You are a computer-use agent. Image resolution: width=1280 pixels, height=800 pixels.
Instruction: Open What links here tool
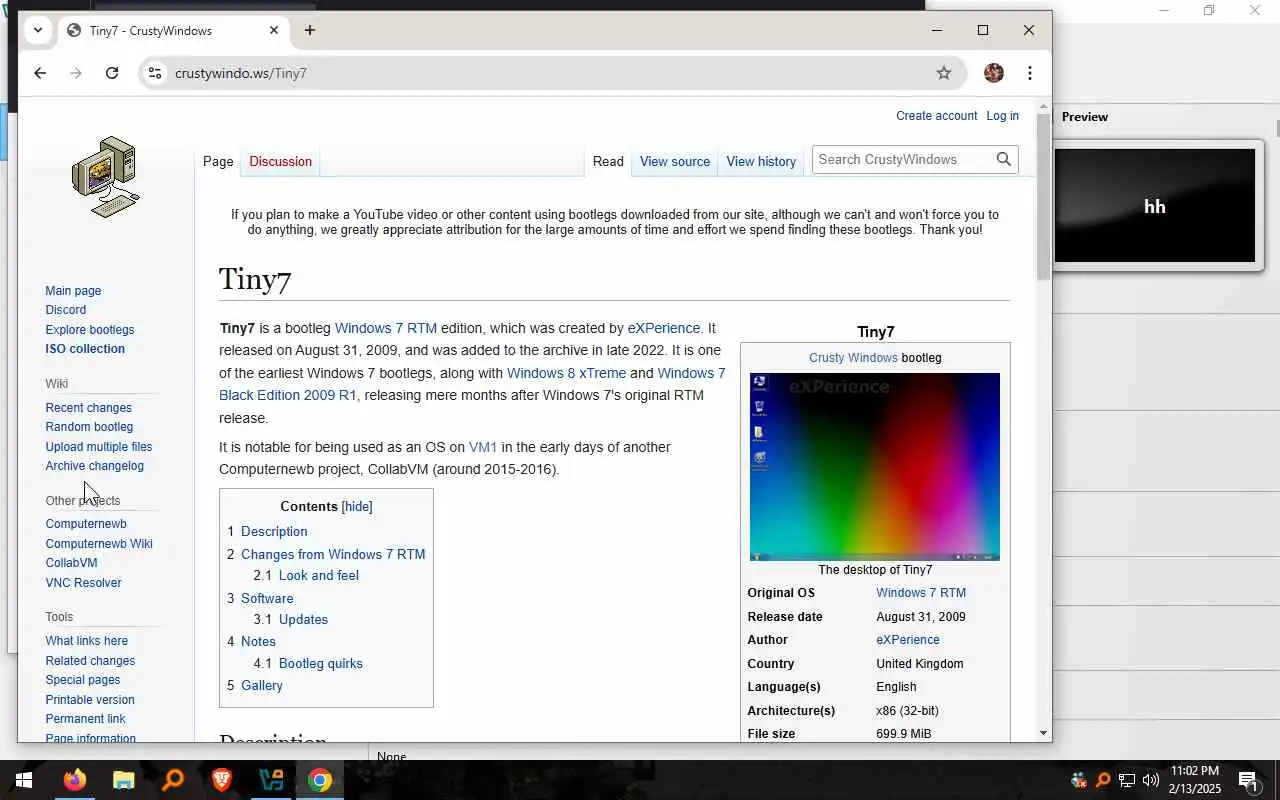pyautogui.click(x=86, y=641)
